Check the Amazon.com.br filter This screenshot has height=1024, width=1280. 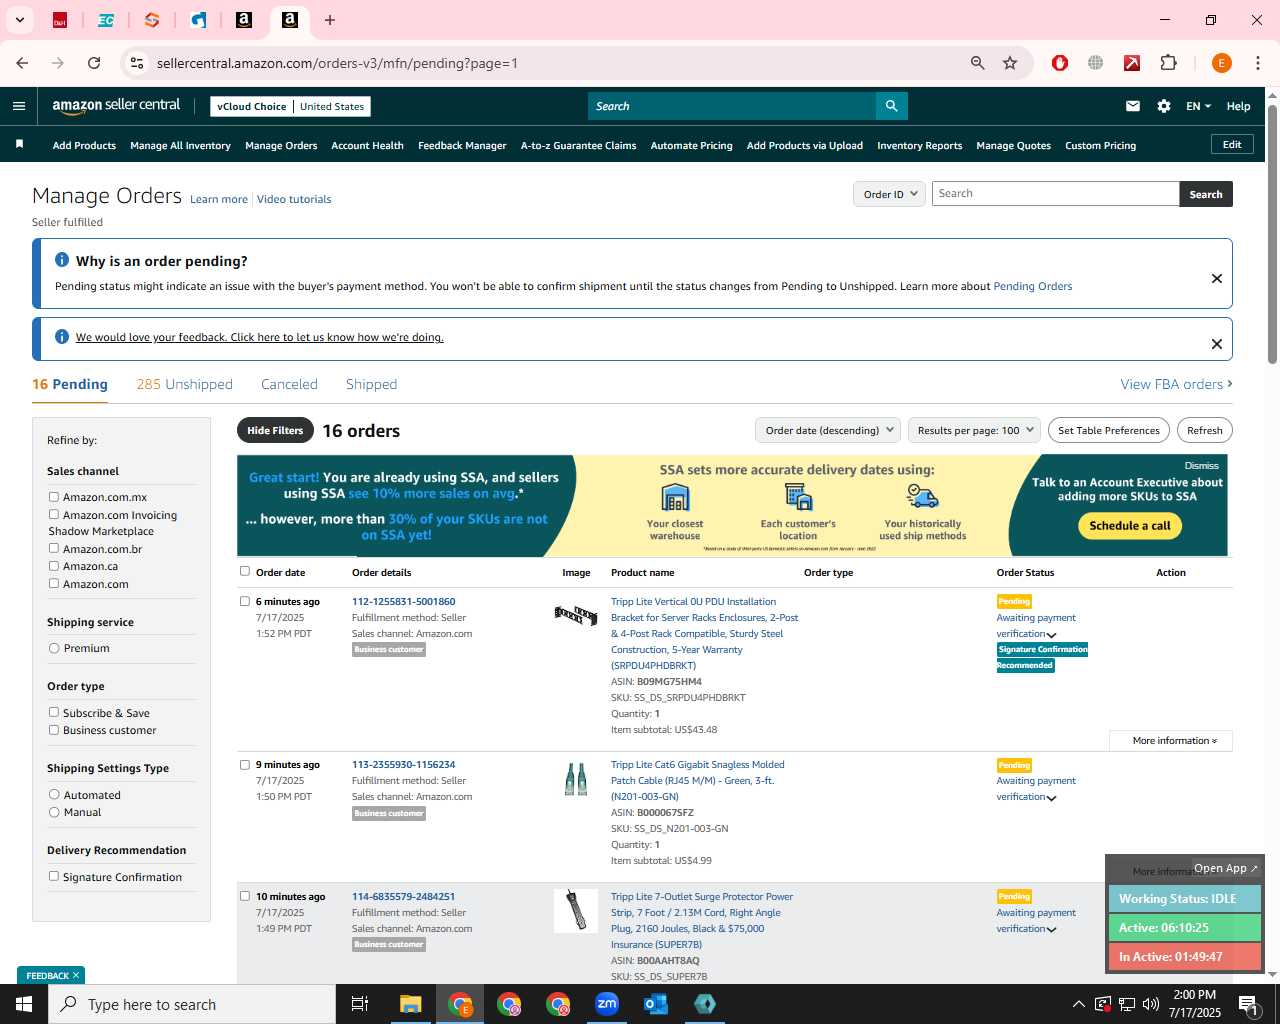[x=54, y=548]
